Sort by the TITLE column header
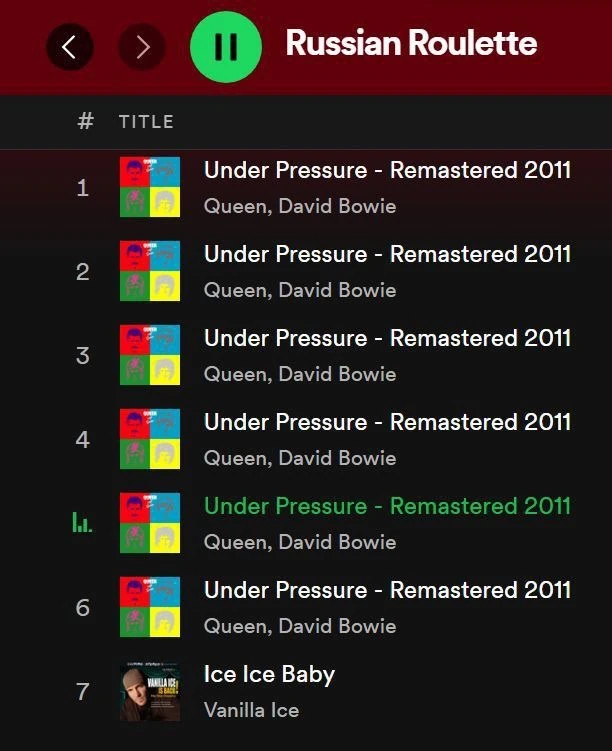The width and height of the screenshot is (612, 751). [x=146, y=122]
